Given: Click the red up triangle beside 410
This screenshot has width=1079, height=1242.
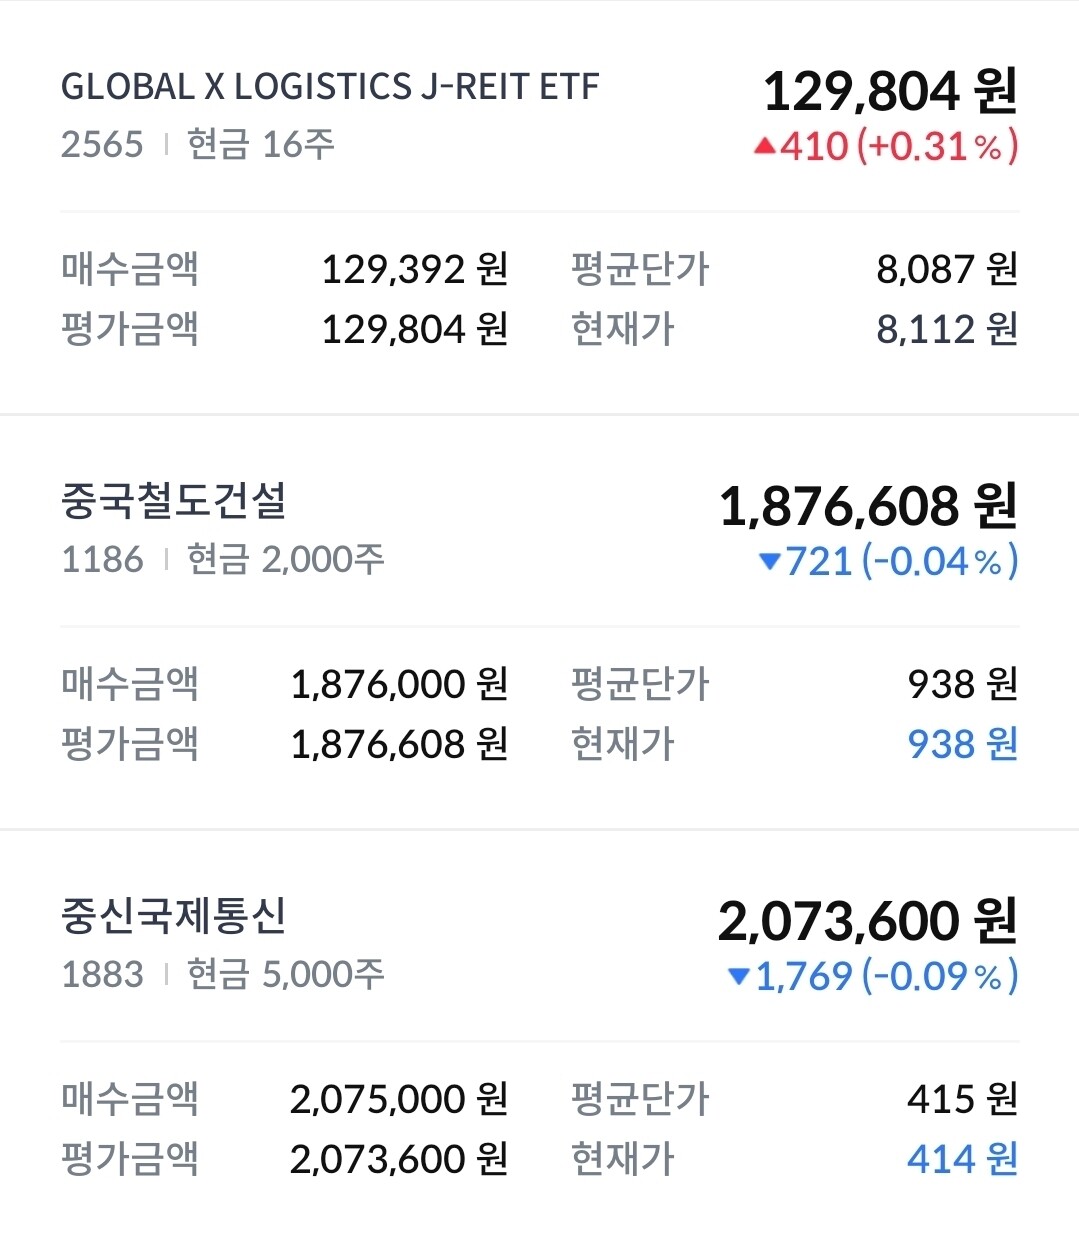Looking at the screenshot, I should [765, 147].
